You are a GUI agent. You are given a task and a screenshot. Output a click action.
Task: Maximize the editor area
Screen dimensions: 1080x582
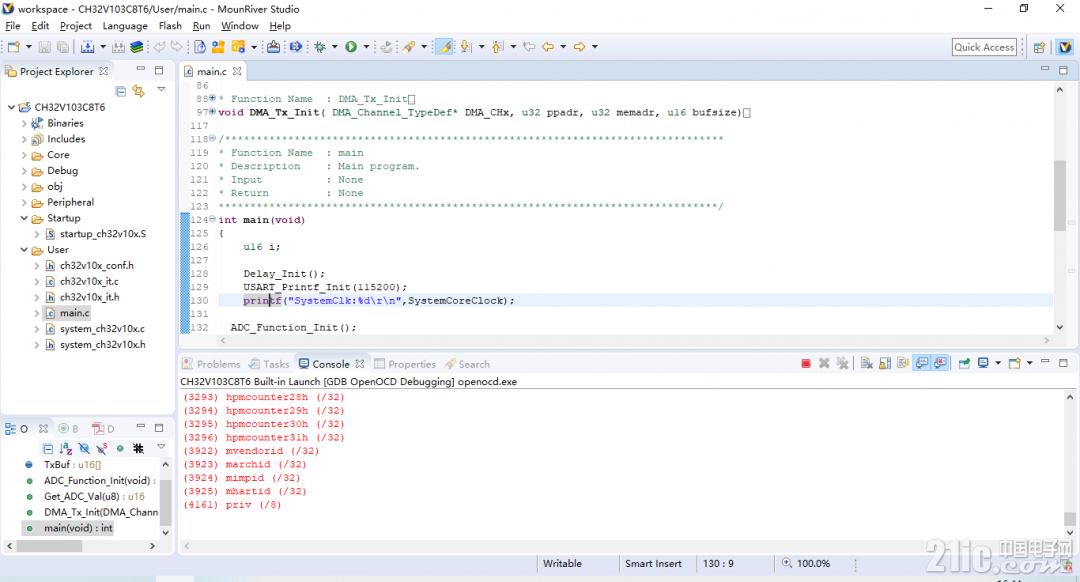[x=1063, y=70]
